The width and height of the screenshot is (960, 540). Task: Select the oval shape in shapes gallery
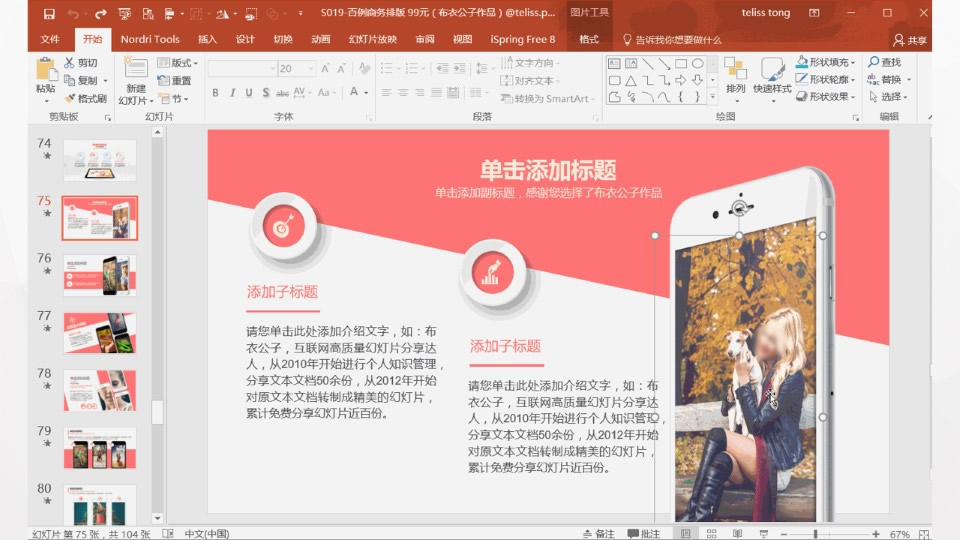697,64
